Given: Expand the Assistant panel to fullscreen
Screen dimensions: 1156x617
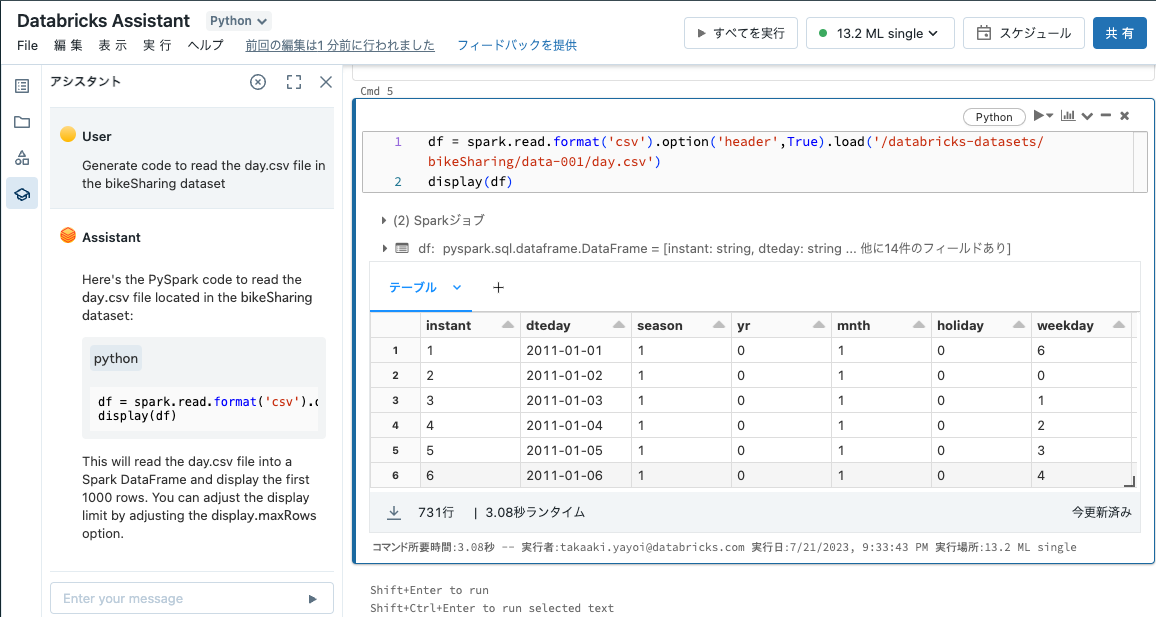Looking at the screenshot, I should (293, 81).
